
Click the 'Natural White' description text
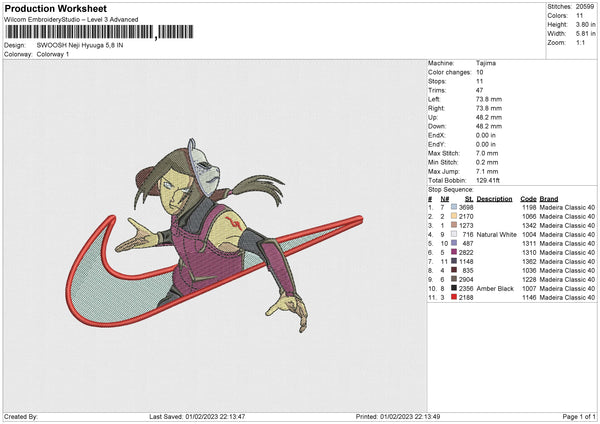coord(497,234)
